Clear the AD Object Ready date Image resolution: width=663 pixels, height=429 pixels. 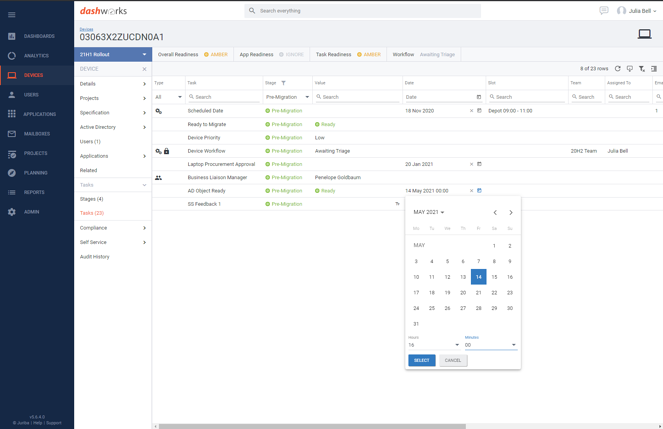(x=471, y=191)
